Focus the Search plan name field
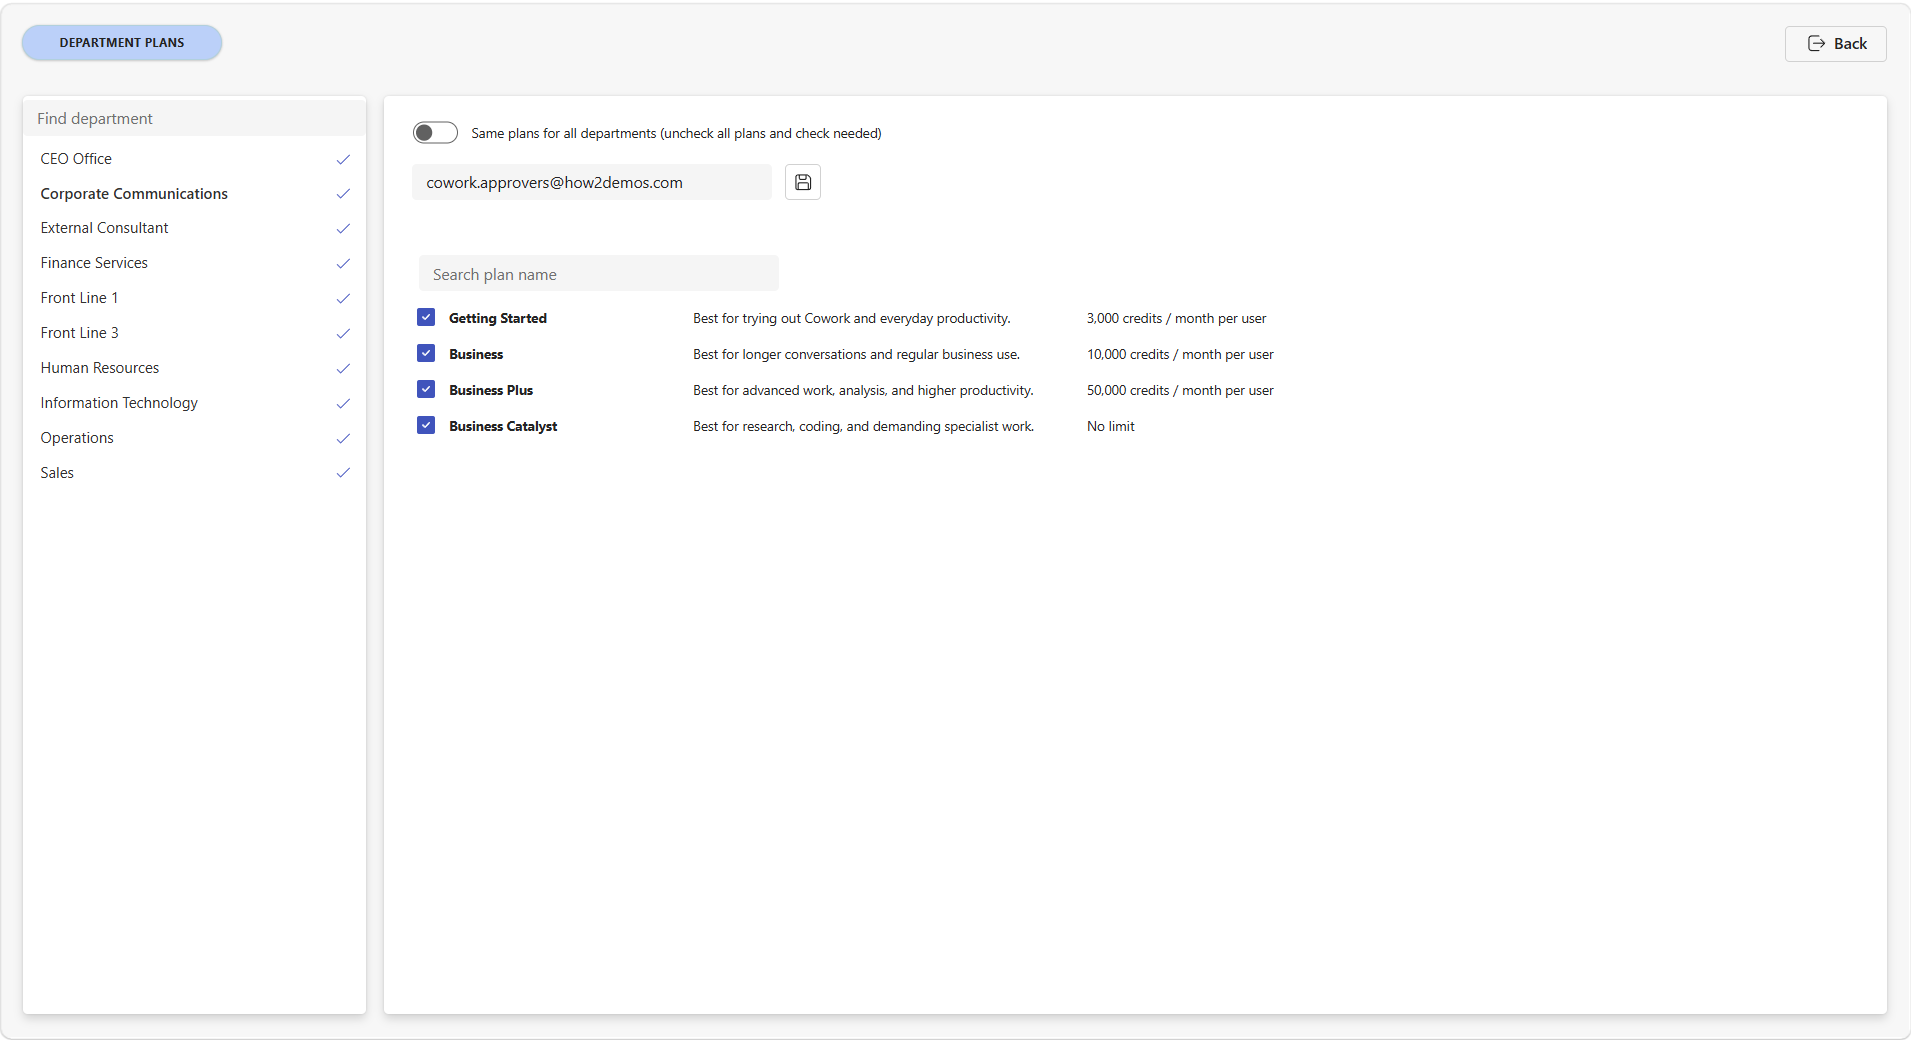Image resolution: width=1913 pixels, height=1040 pixels. [x=599, y=273]
